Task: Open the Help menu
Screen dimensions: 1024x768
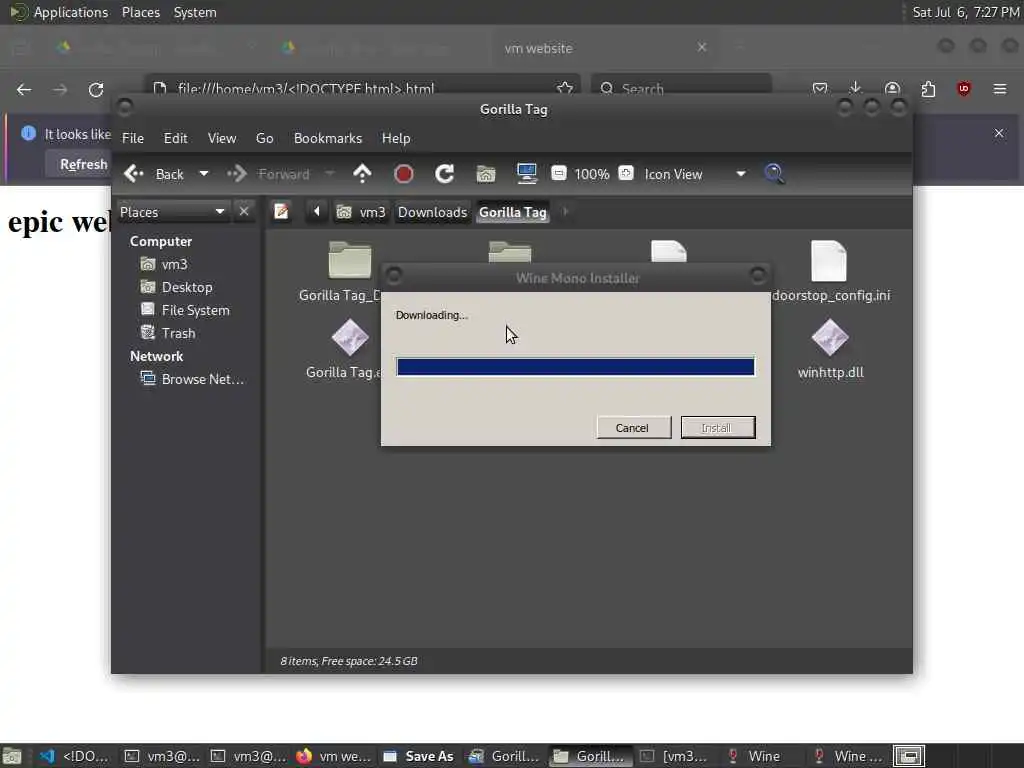Action: [x=396, y=138]
